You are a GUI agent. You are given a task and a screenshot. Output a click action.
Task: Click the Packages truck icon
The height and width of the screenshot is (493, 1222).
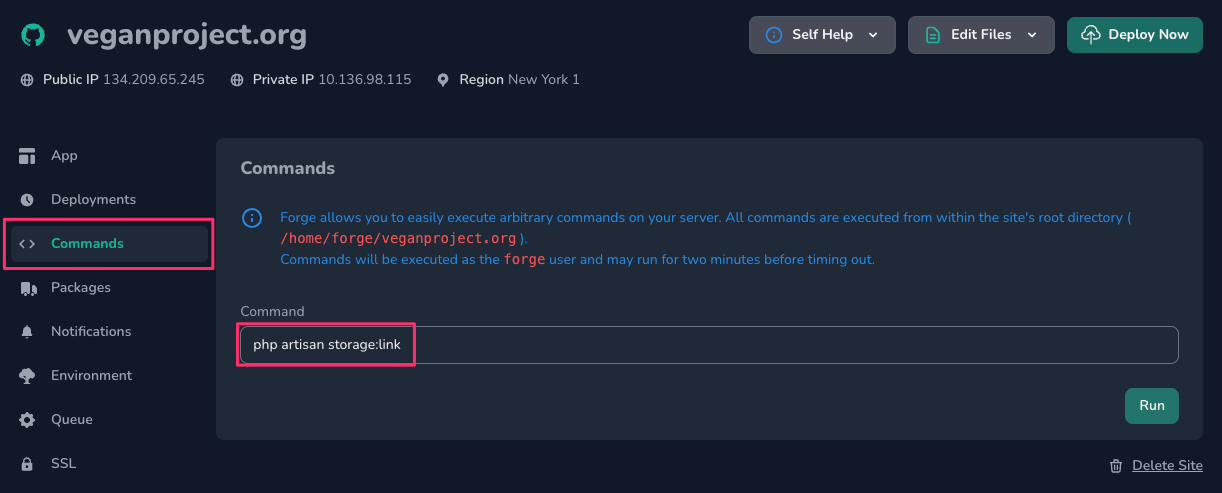tap(27, 288)
